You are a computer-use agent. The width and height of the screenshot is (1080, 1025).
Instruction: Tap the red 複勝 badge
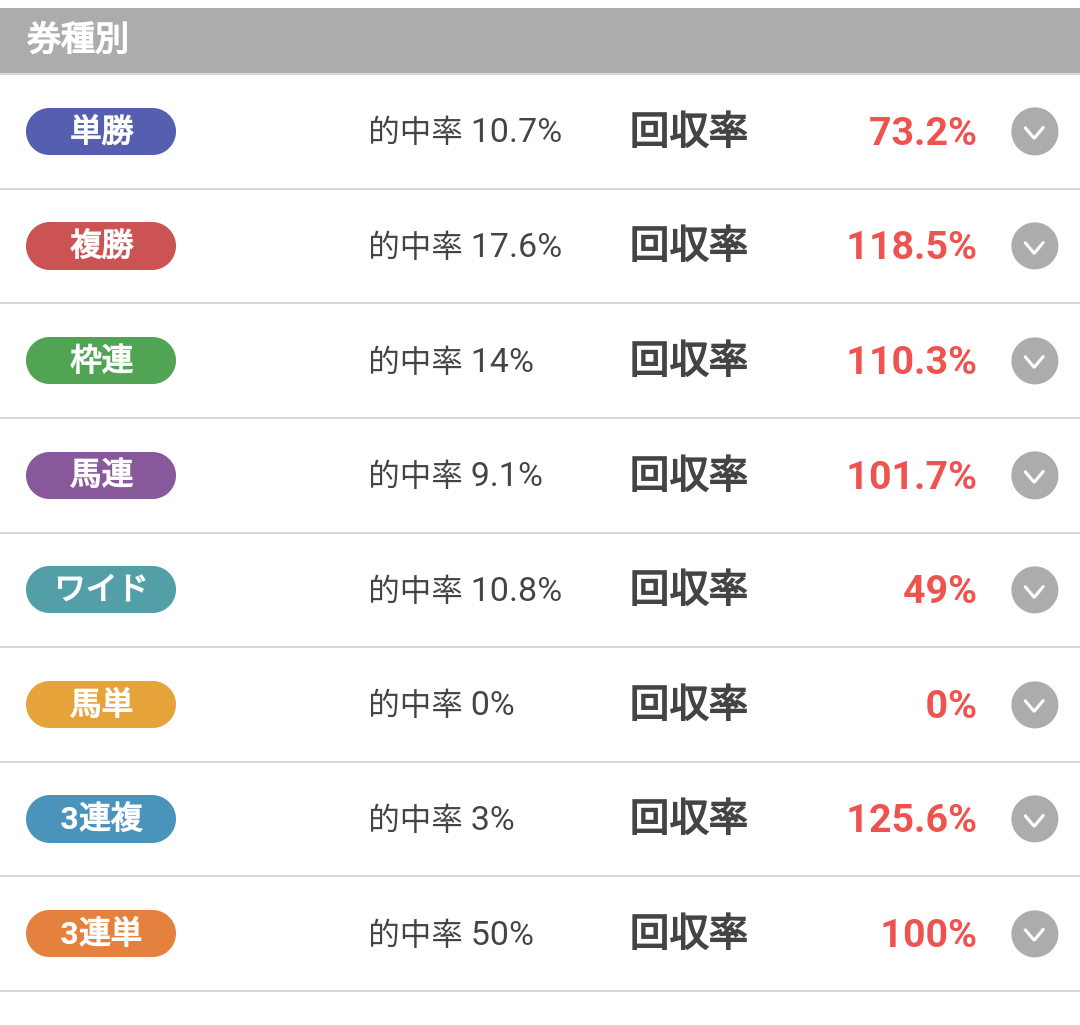pos(101,246)
